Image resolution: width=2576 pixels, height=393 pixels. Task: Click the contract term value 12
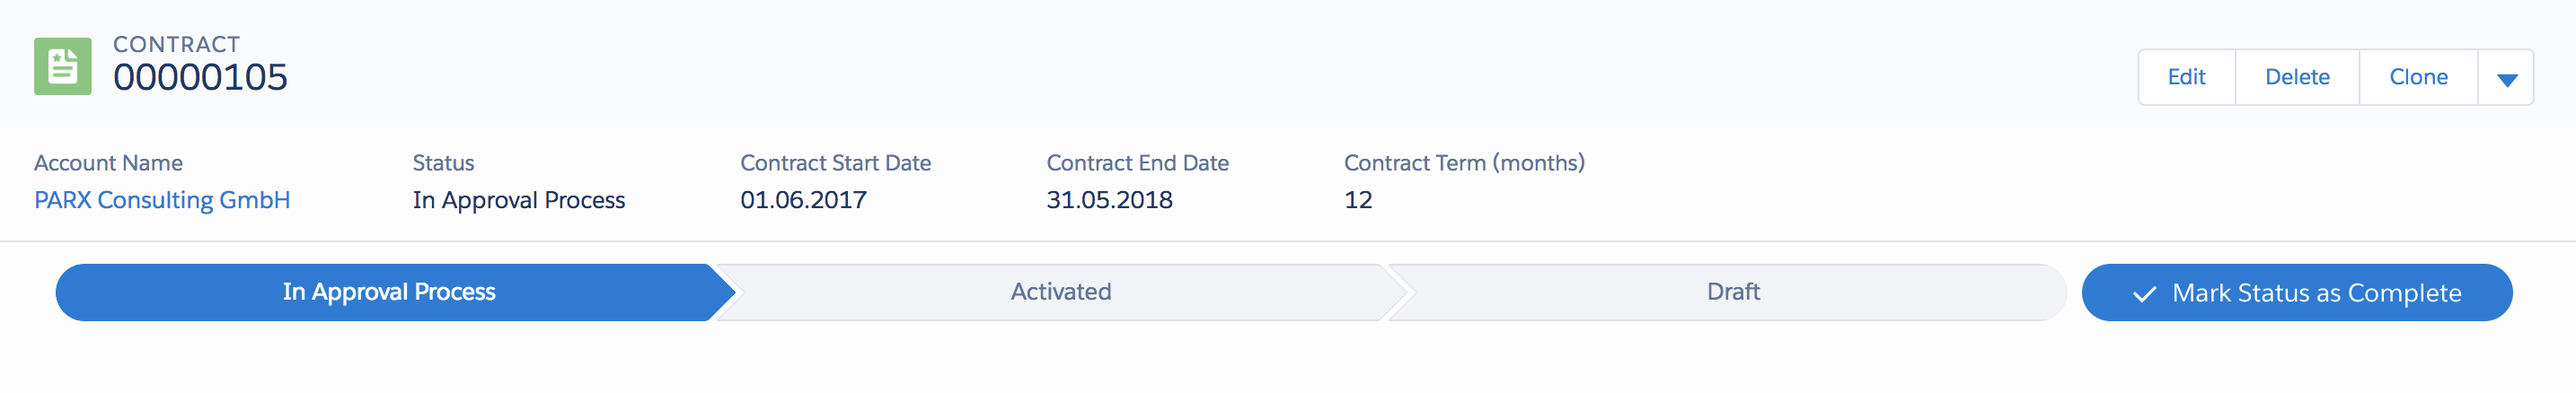[1357, 200]
